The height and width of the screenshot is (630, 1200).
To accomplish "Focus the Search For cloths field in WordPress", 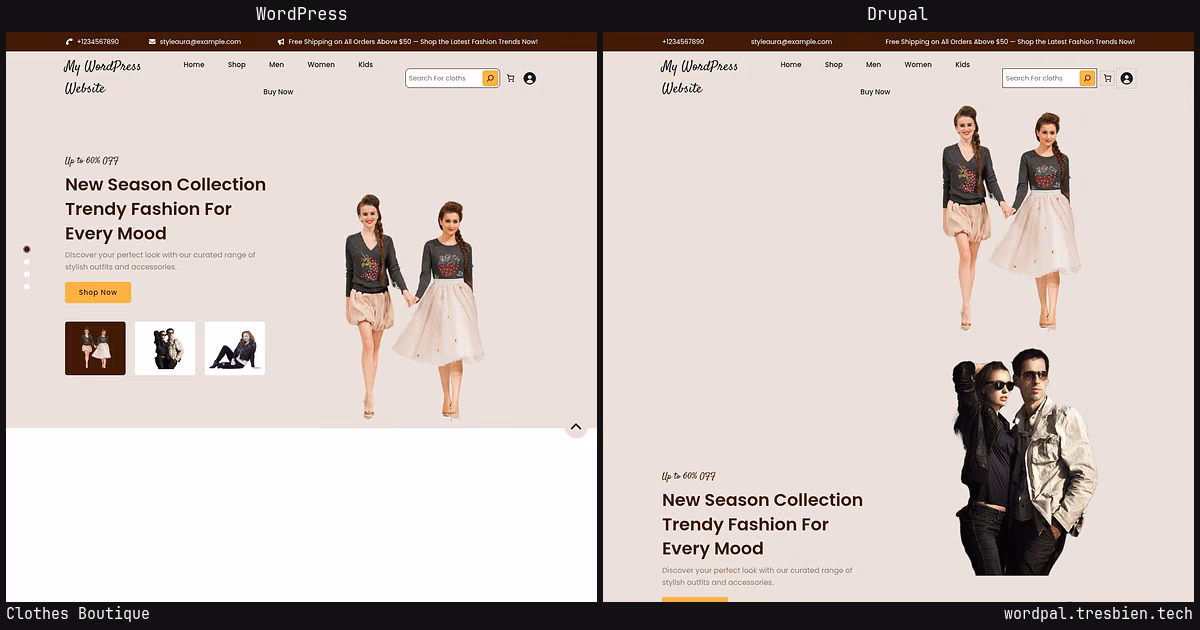I will (443, 78).
